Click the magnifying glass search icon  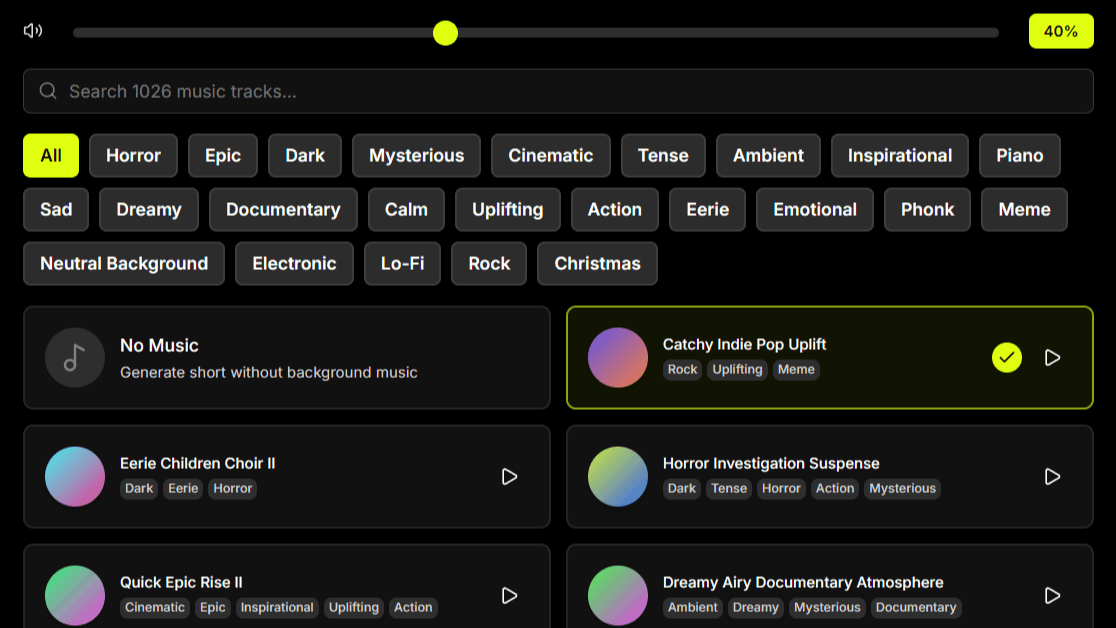pos(48,91)
